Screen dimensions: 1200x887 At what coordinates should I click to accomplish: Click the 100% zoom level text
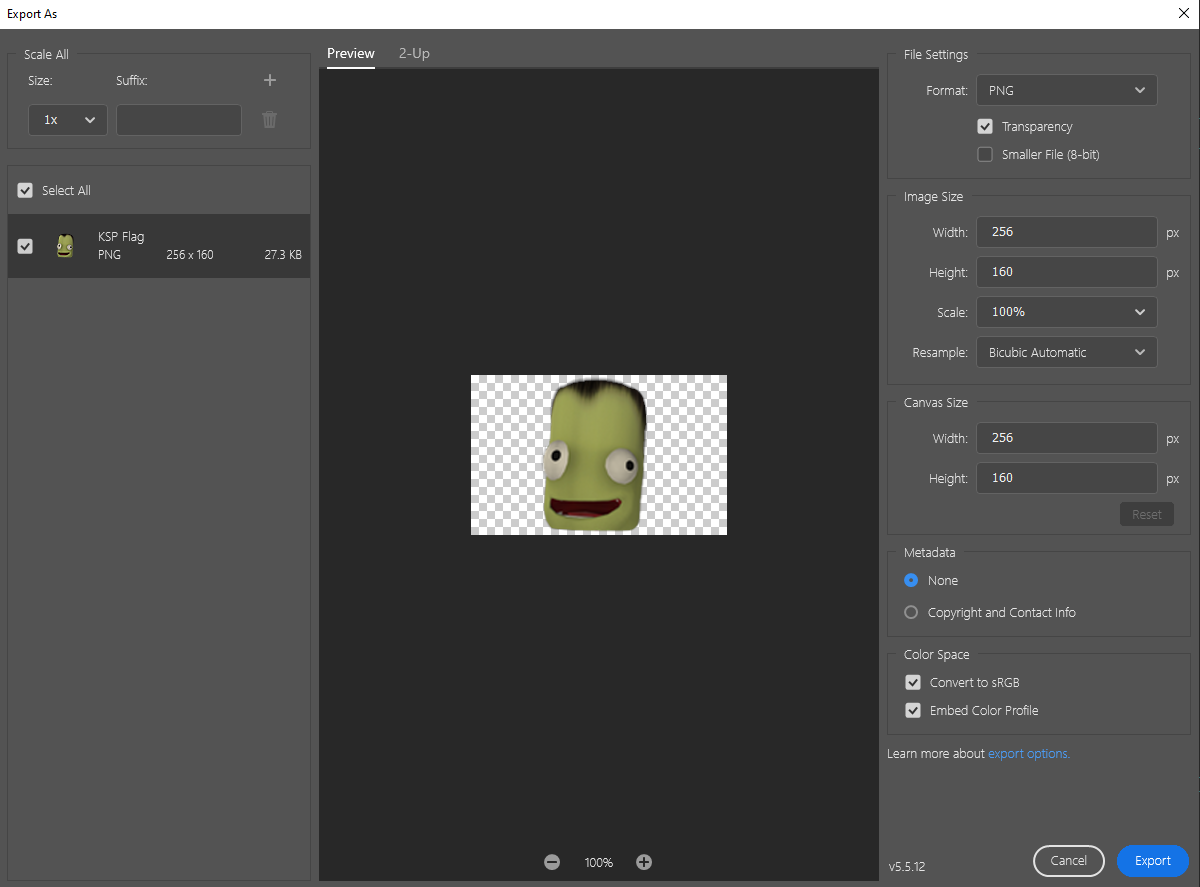[x=599, y=862]
